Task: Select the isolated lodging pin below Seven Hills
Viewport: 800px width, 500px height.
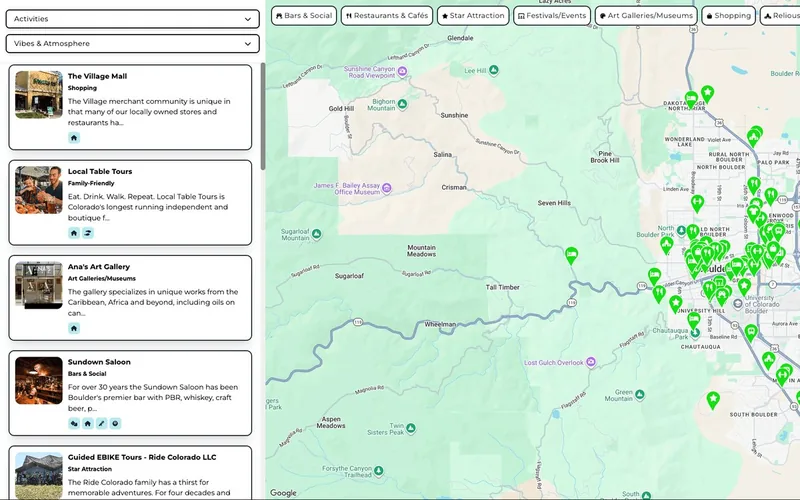Action: [x=571, y=255]
